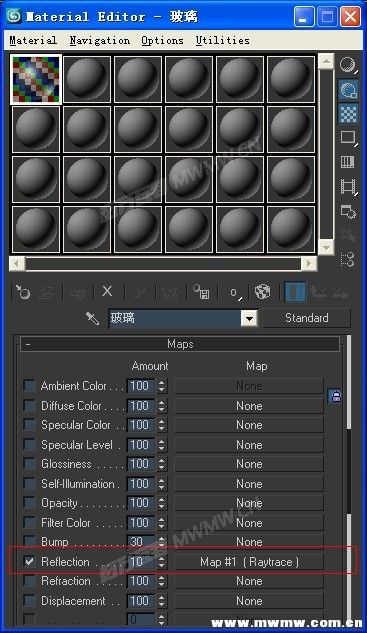Viewport: 367px width, 633px height.
Task: Toggle Show Map in Viewport cube icon
Action: tap(262, 292)
